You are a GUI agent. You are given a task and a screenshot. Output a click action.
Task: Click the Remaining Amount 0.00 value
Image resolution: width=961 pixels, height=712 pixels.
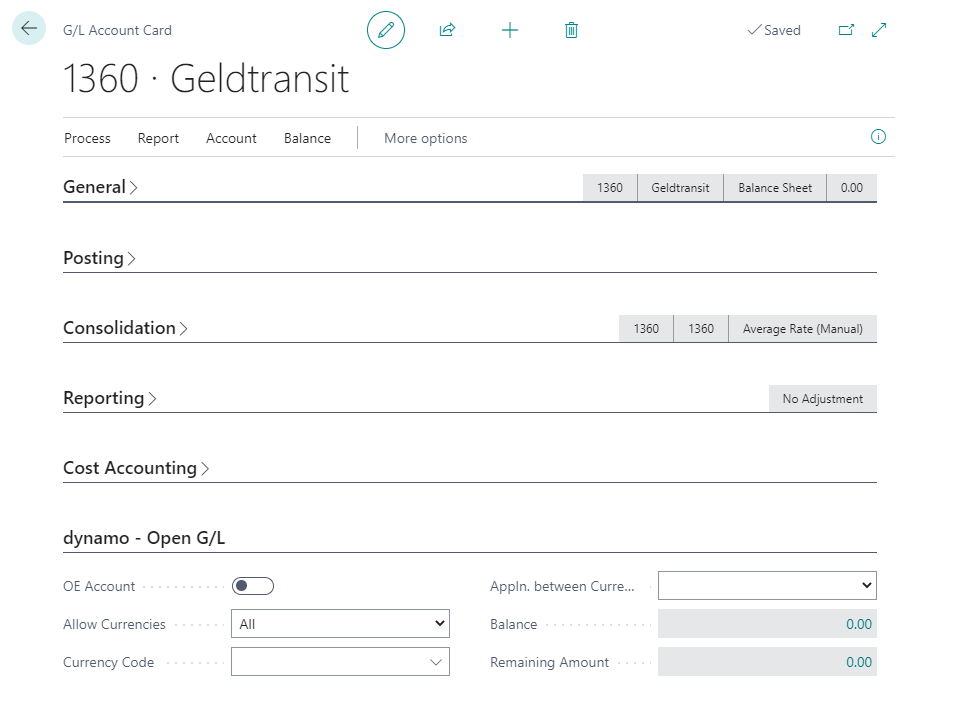point(858,662)
